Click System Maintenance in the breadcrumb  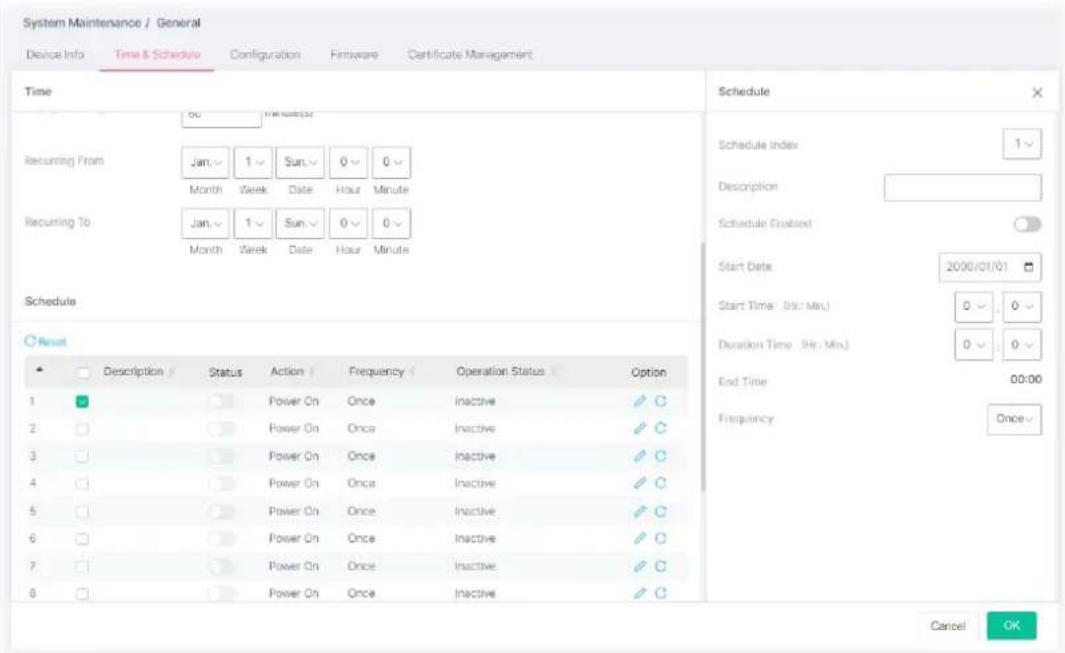coord(82,23)
